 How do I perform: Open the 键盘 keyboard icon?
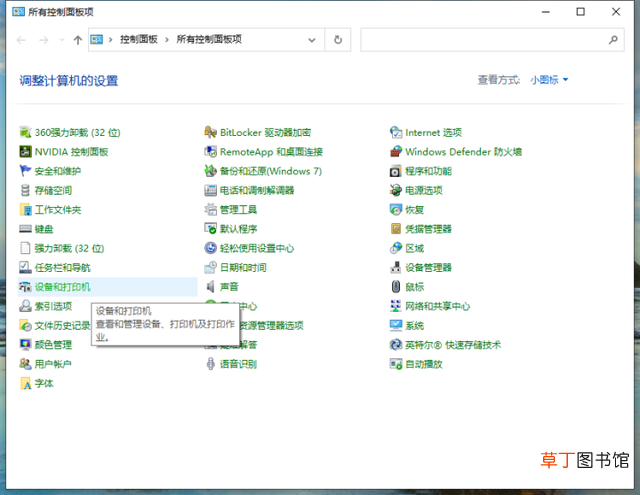click(25, 229)
